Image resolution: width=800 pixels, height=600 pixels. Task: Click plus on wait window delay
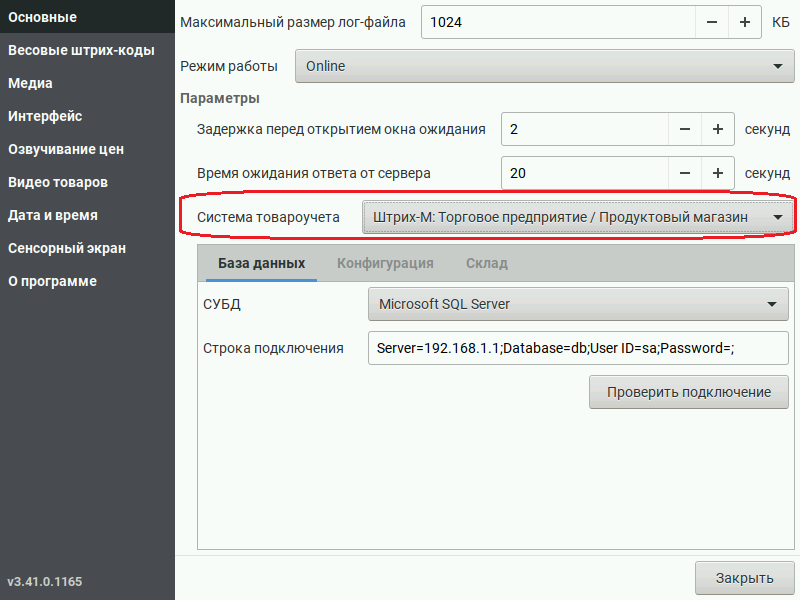718,129
